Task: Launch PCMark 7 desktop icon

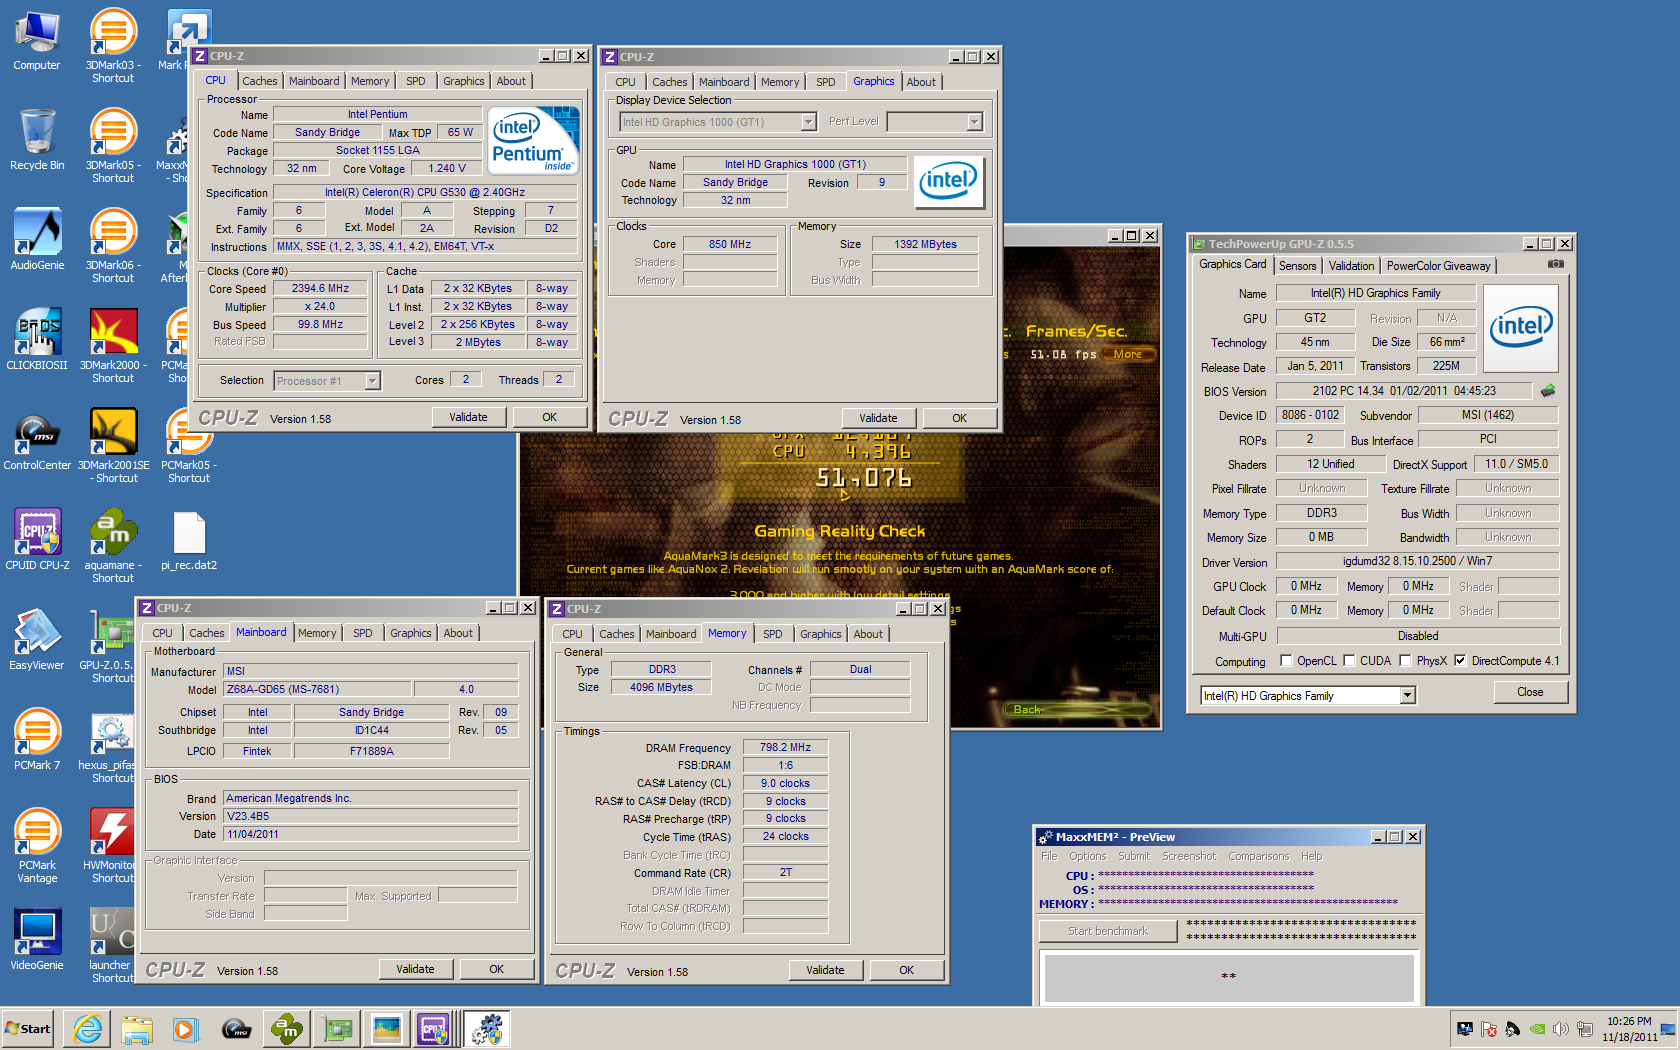Action: coord(37,740)
